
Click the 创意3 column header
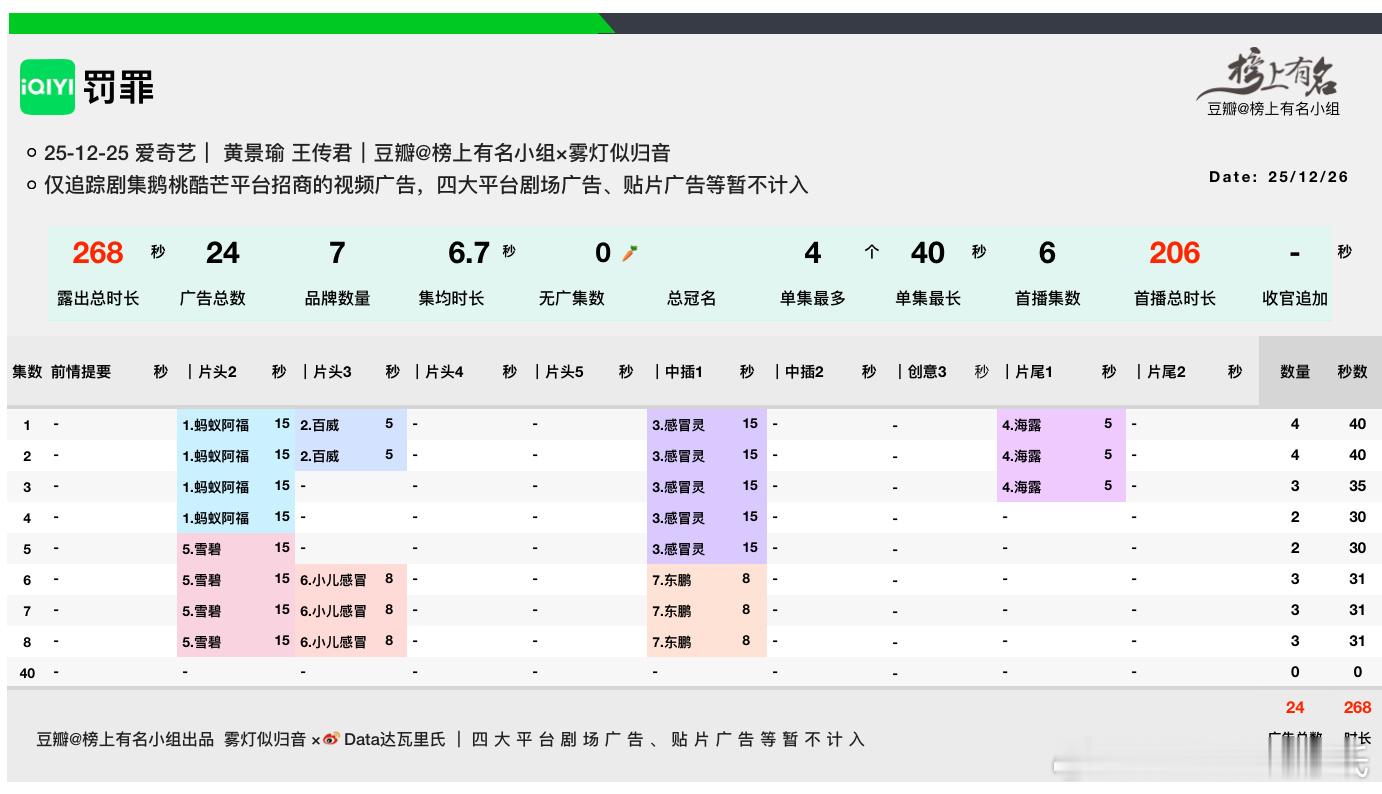(x=927, y=372)
